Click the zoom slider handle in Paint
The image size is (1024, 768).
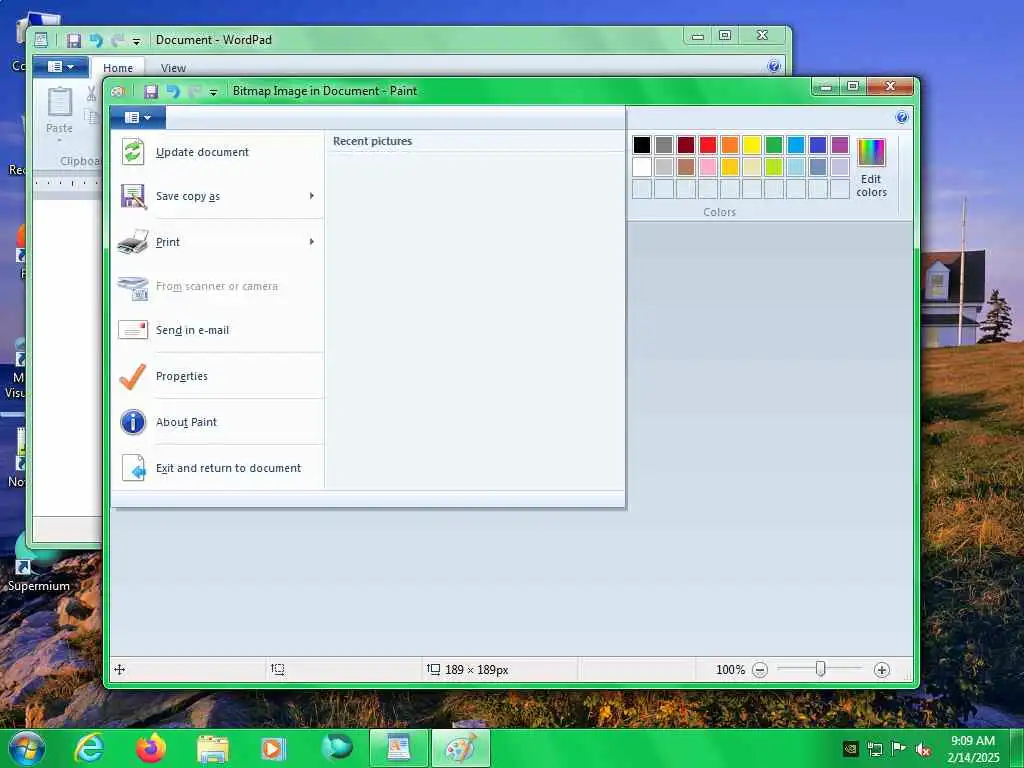(x=821, y=669)
